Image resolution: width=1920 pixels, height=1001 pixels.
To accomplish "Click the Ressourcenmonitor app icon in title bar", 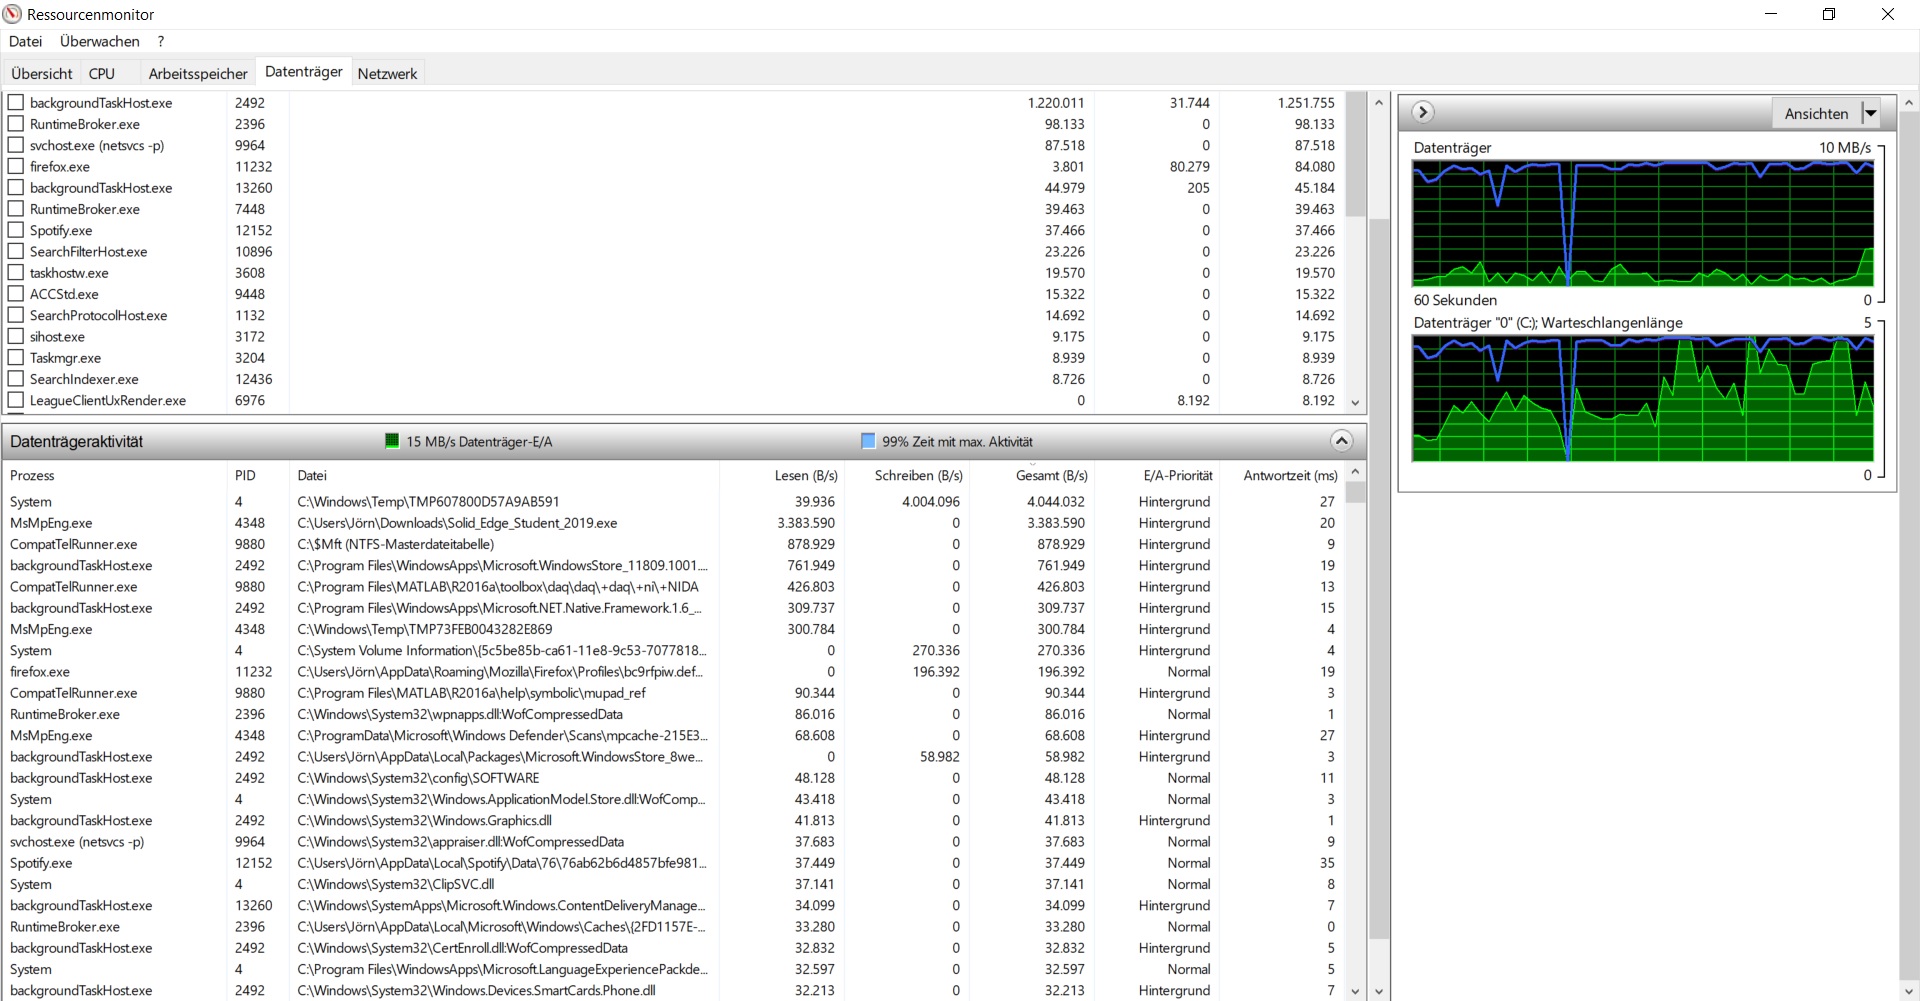I will [13, 14].
